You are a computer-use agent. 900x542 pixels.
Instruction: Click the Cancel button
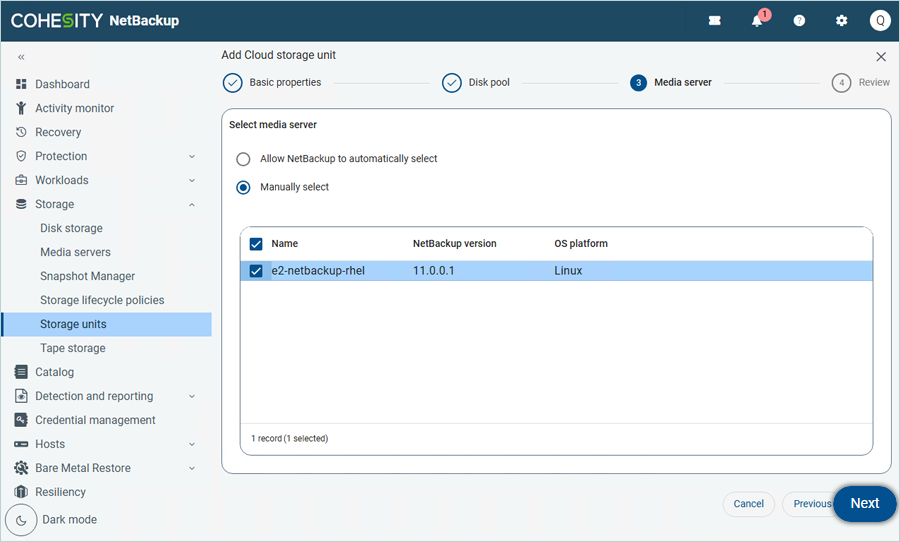[x=748, y=504]
